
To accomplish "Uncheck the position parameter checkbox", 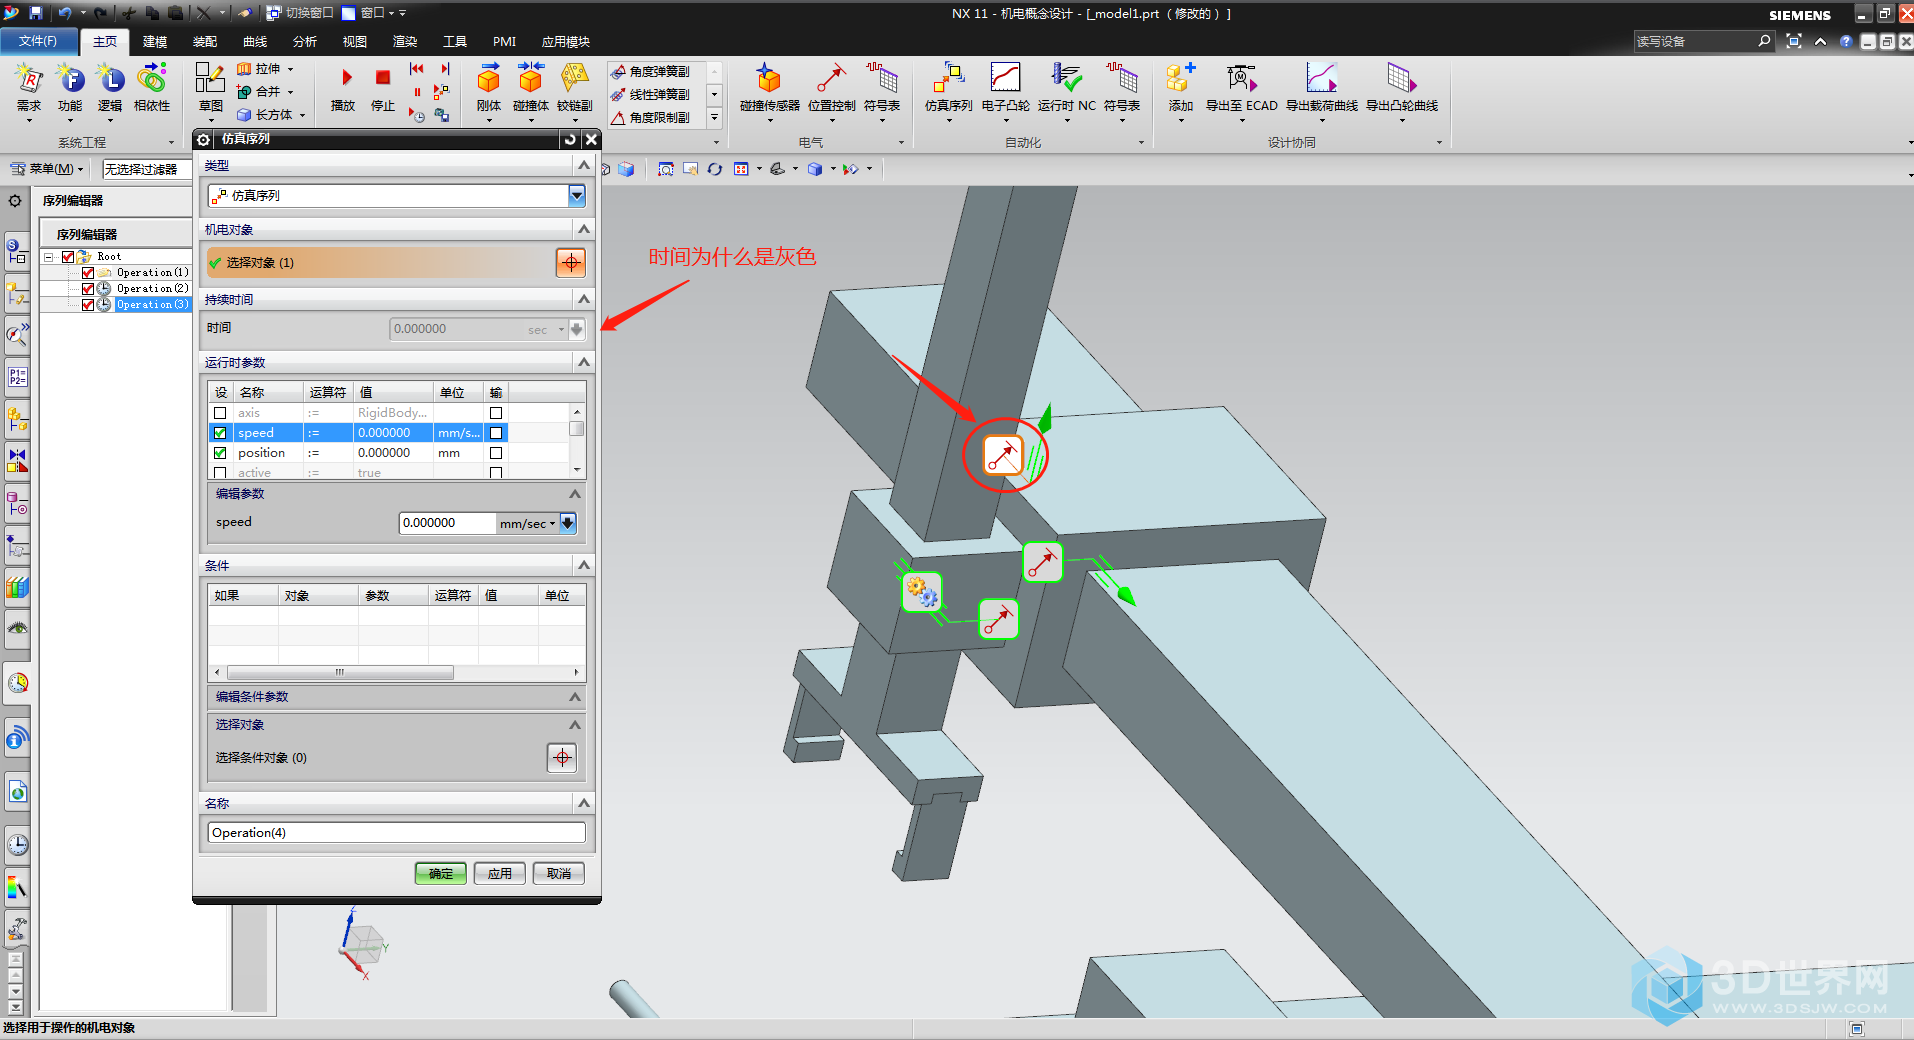I will 220,453.
